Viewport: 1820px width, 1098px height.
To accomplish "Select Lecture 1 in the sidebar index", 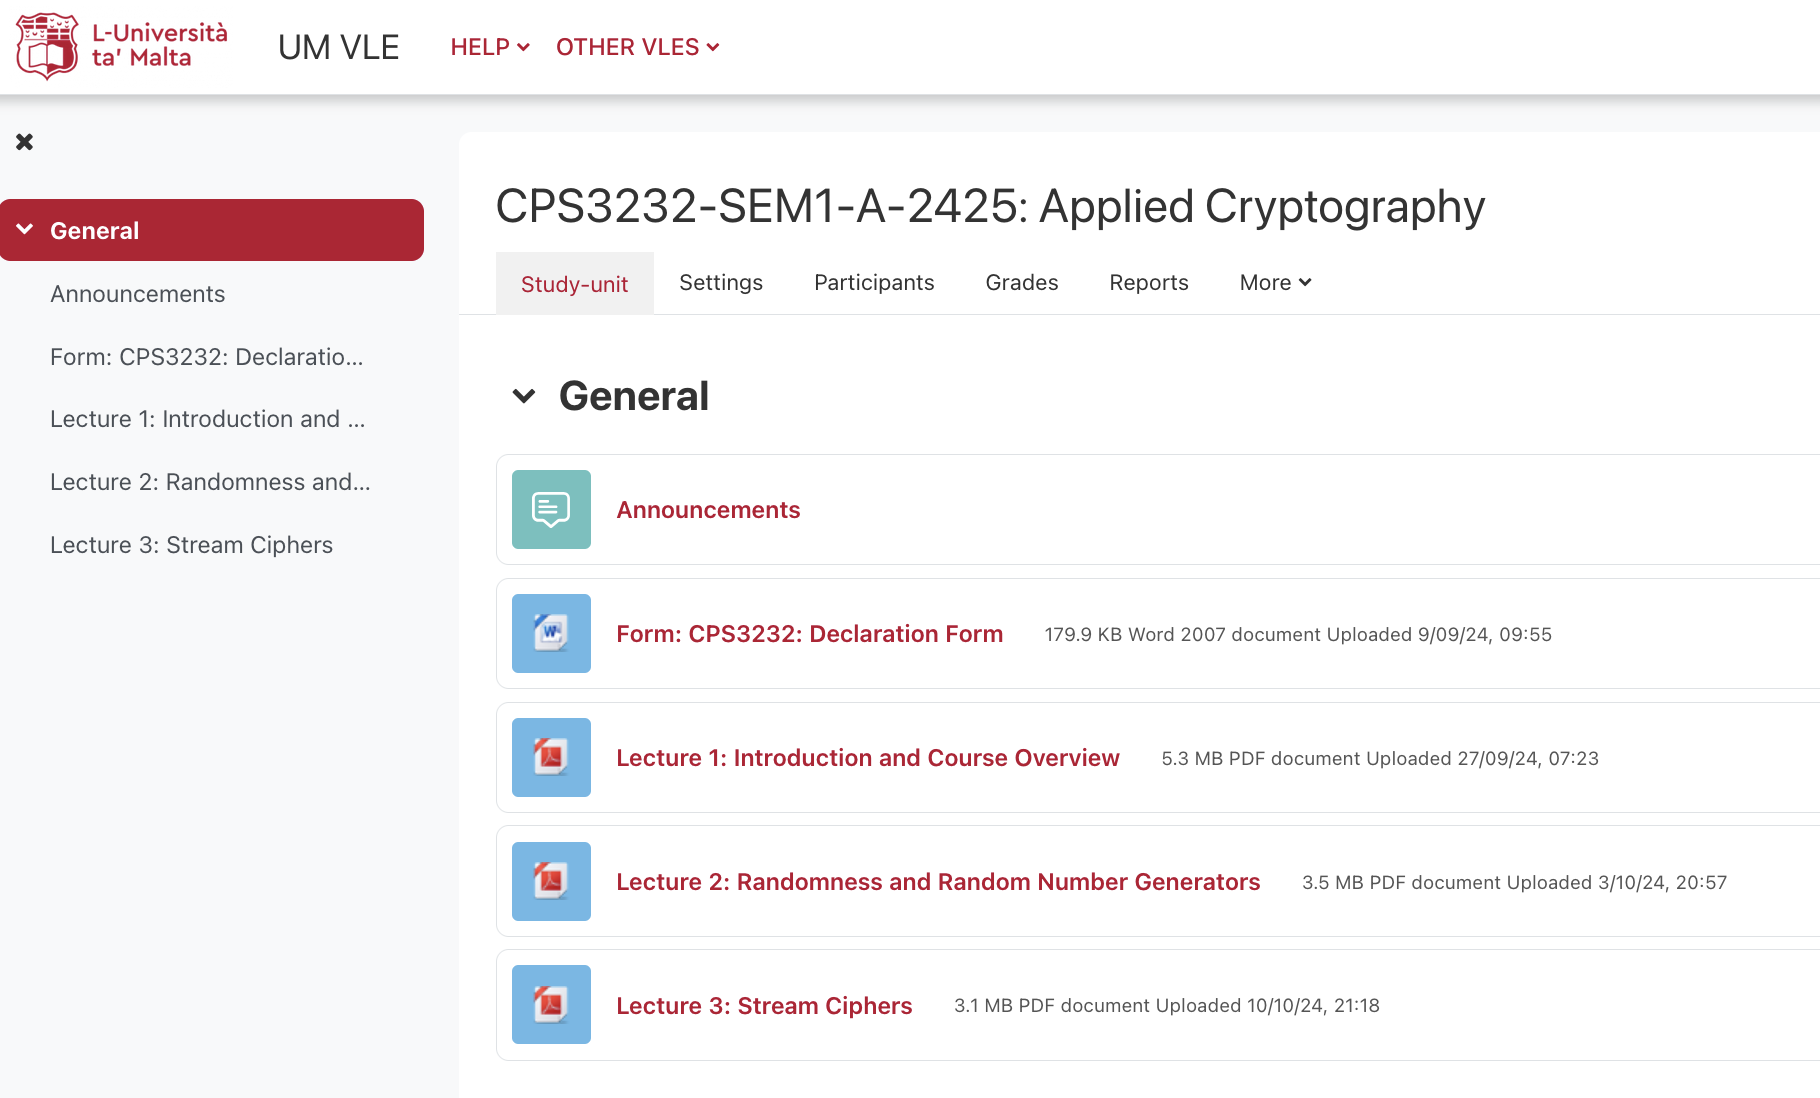I will coord(207,419).
